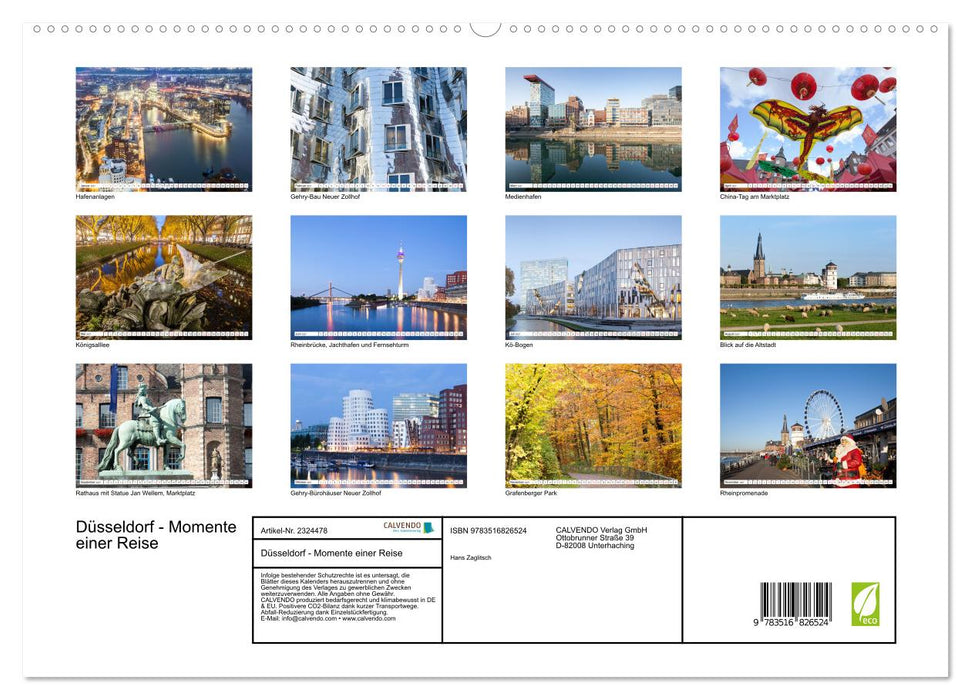Click caption 'Rheinbrücke, Jachthafen und Fernsehturm'
Screen dimensions: 971x700
coord(349,345)
